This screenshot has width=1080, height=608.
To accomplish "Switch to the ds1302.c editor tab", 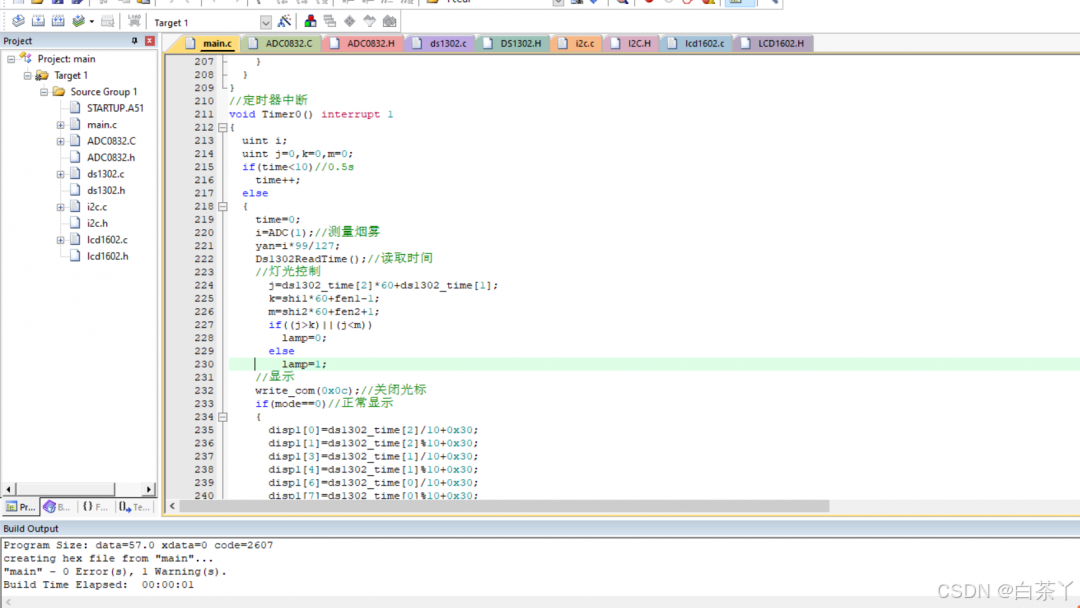I will pos(448,43).
